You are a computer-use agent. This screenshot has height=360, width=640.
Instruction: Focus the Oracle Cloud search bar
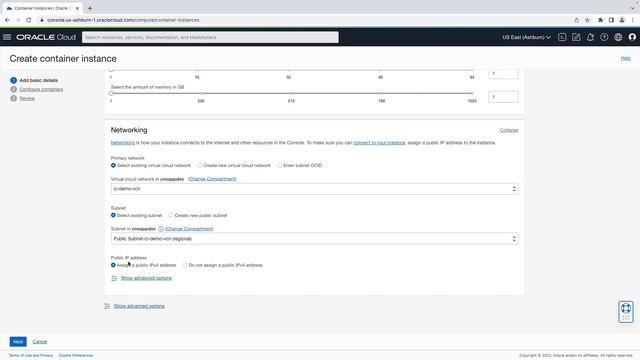pyautogui.click(x=210, y=37)
